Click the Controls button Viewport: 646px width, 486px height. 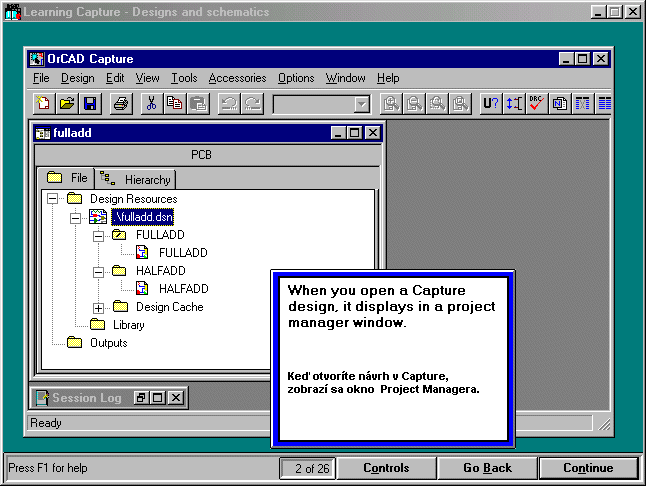click(386, 468)
